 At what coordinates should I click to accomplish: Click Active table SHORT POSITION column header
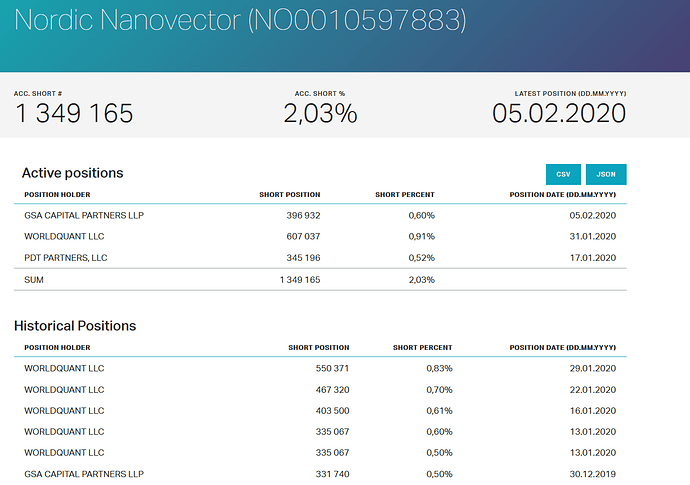click(290, 195)
